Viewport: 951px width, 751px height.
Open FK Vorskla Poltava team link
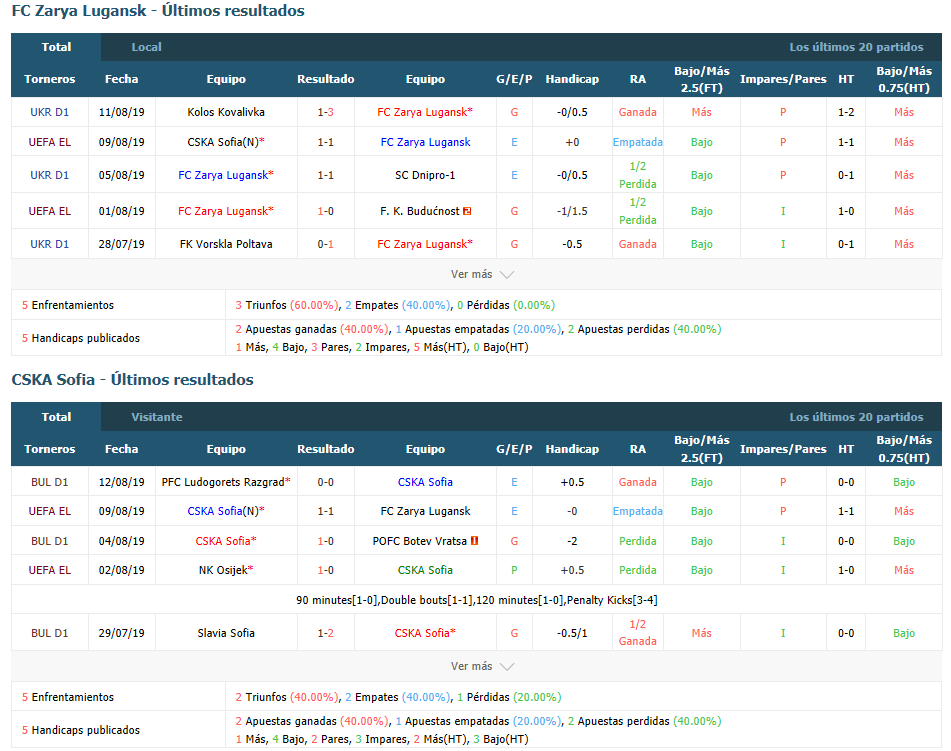point(226,244)
